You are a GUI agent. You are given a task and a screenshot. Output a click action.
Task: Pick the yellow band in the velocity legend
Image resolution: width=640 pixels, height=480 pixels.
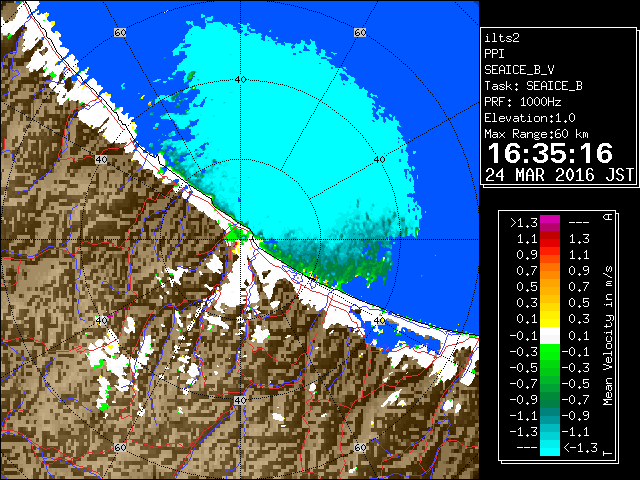(550, 319)
